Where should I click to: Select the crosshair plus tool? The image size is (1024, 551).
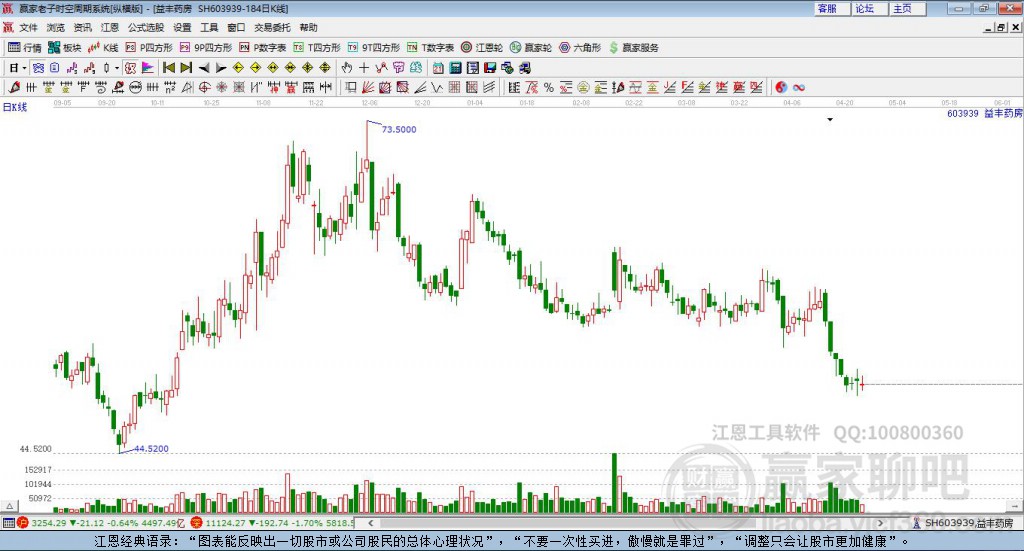364,68
